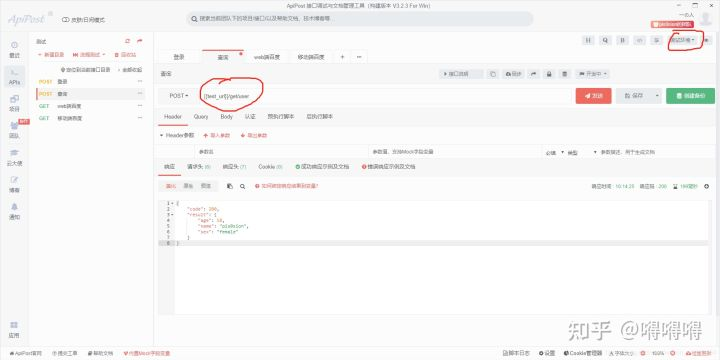Open the Query parameters tab
This screenshot has width=720, height=360.
[201, 117]
